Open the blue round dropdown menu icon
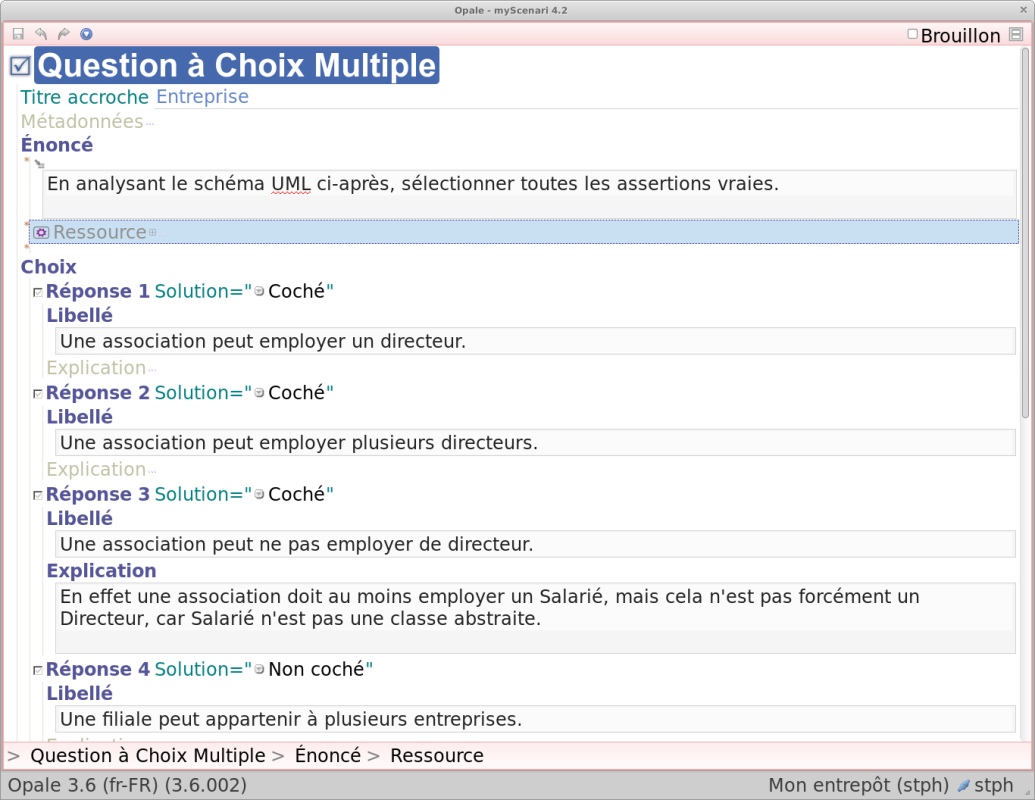 click(x=86, y=34)
